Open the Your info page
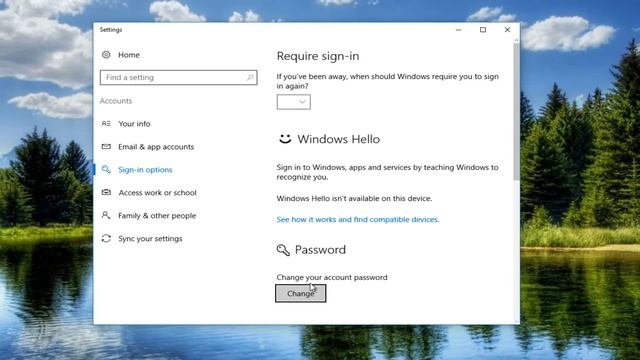 click(x=134, y=124)
